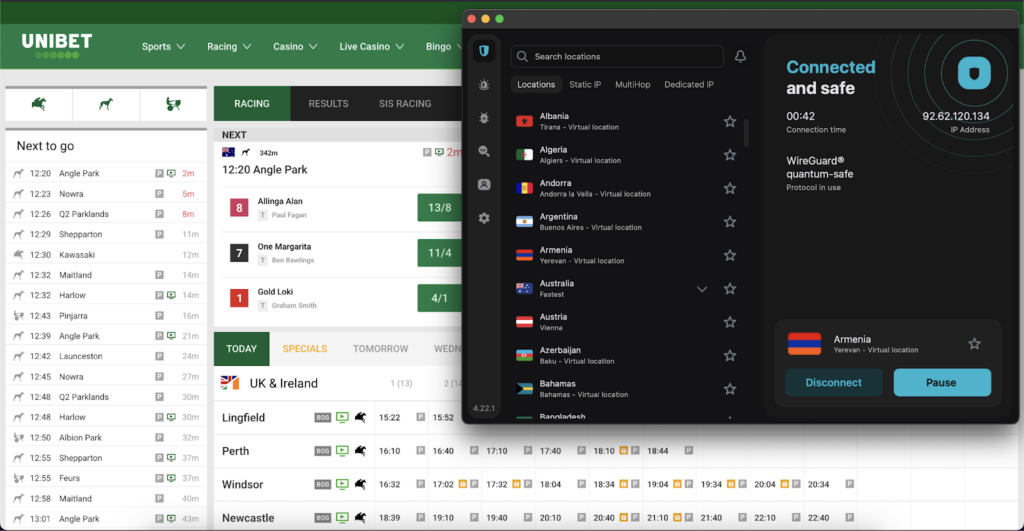Favorite the Australia location star
The height and width of the screenshot is (531, 1024).
729,289
